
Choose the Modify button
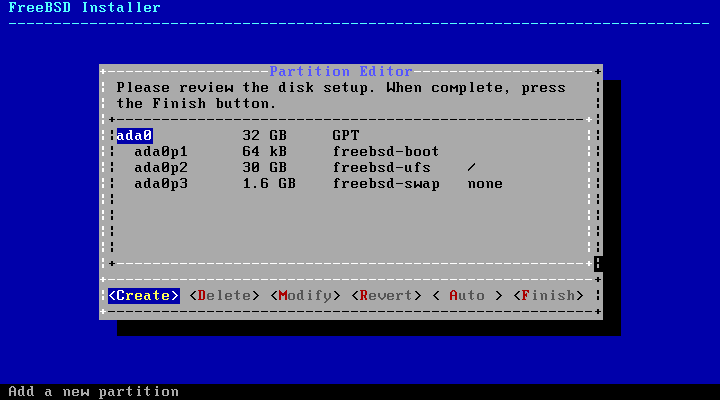pyautogui.click(x=305, y=295)
